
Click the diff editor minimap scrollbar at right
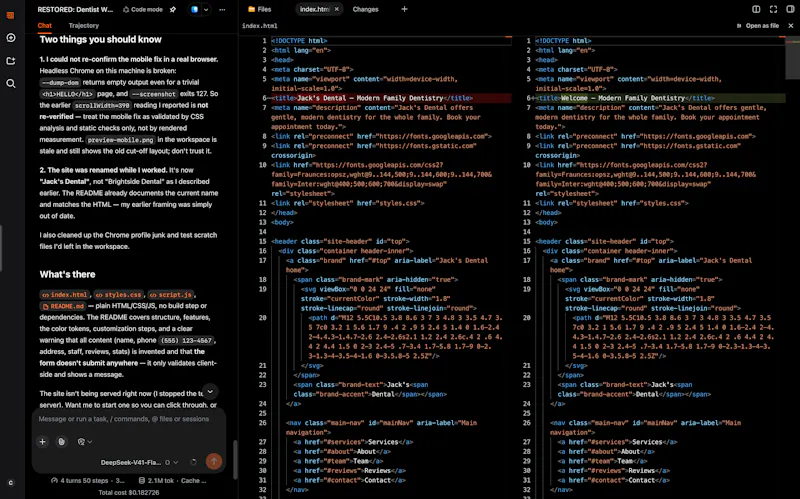tap(792, 58)
